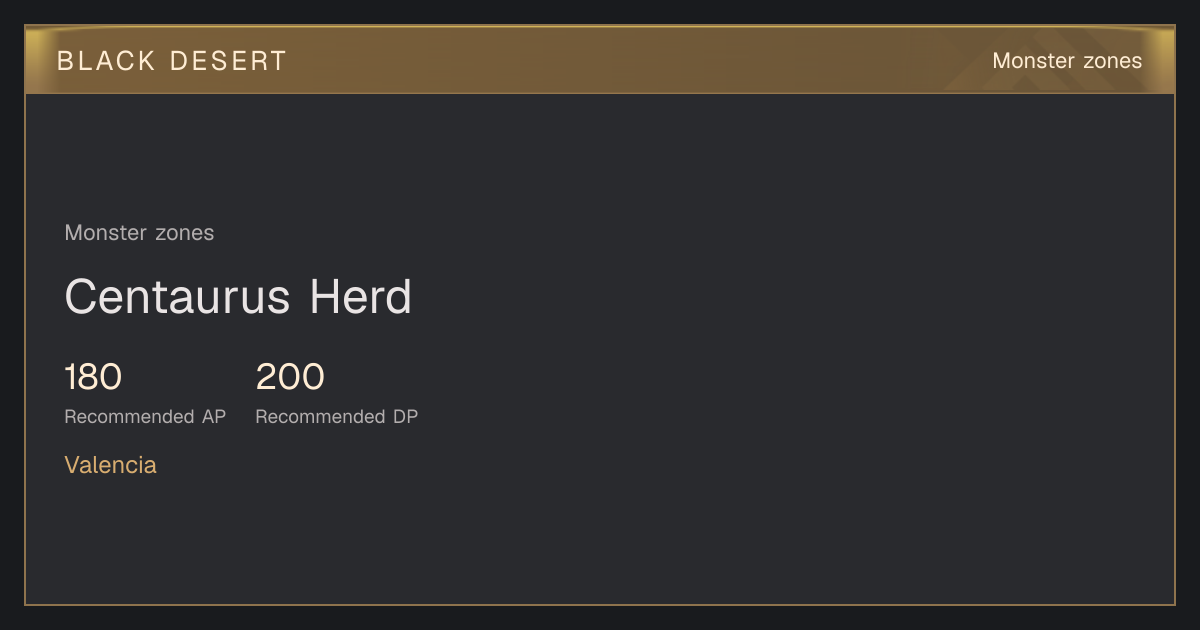This screenshot has width=1200, height=630.
Task: Select the 200 recommended DP value
Action: (x=290, y=377)
